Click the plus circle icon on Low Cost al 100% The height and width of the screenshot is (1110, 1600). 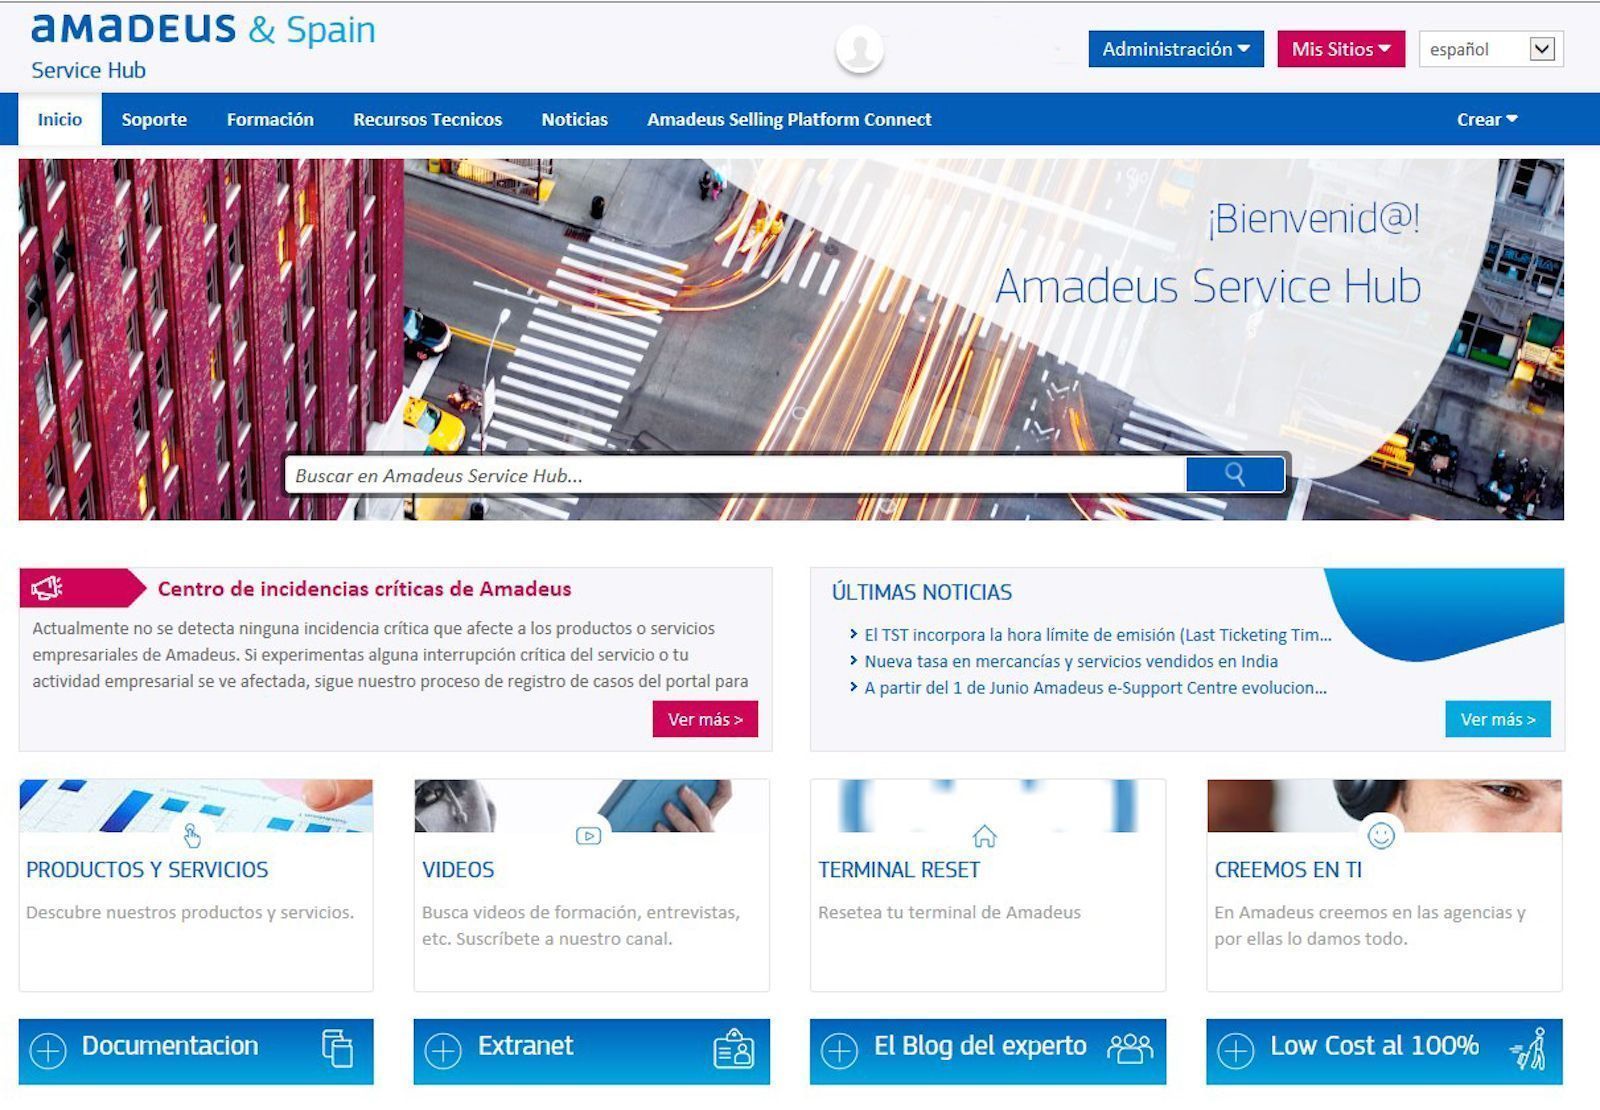coord(1236,1050)
